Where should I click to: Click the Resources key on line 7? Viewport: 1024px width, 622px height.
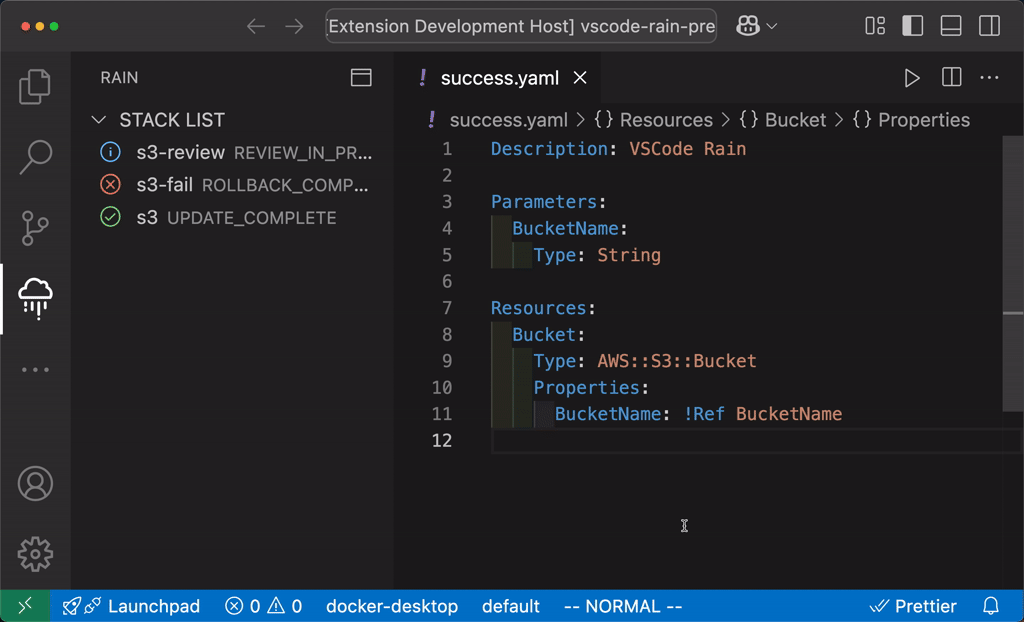tap(539, 308)
